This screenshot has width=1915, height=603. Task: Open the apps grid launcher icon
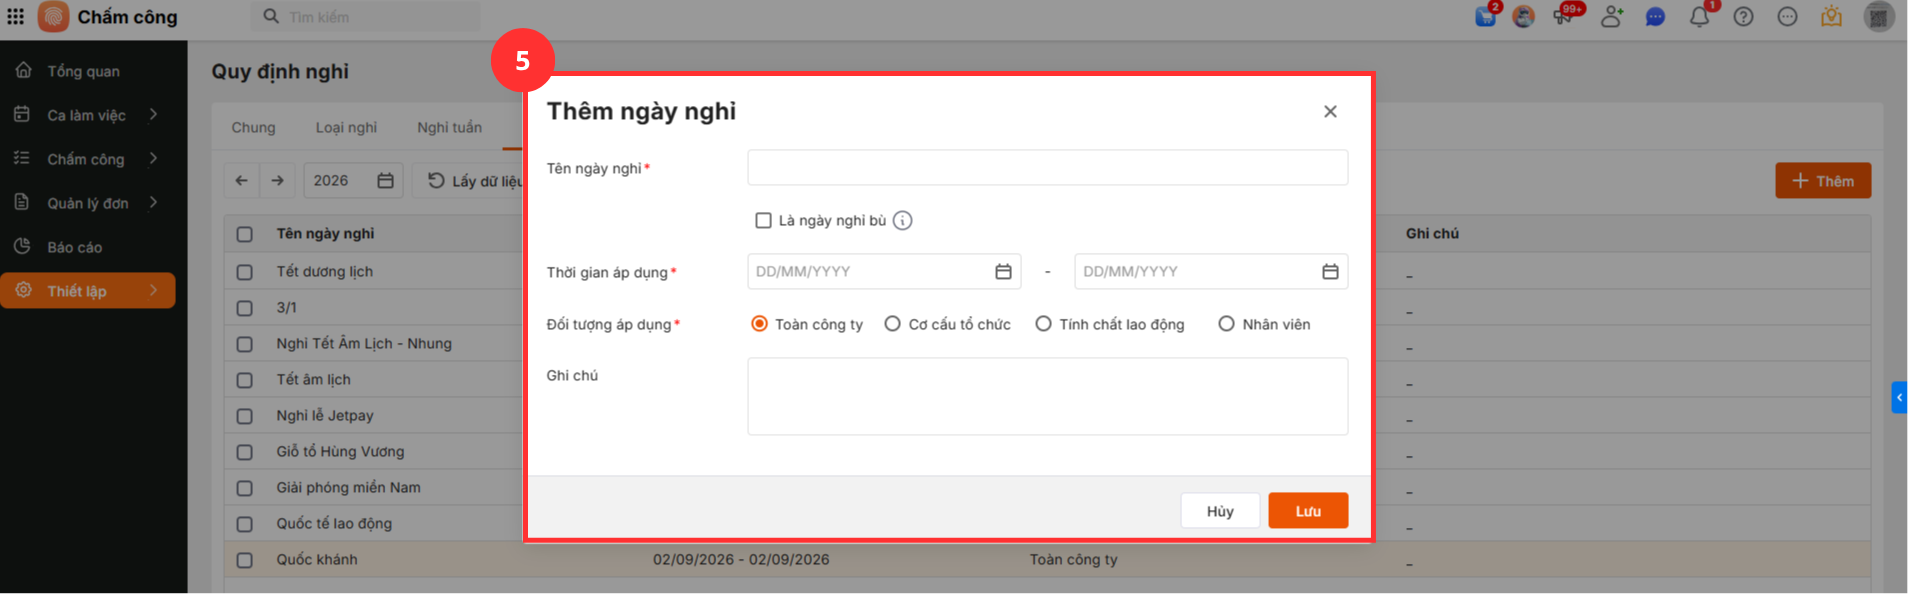click(16, 17)
